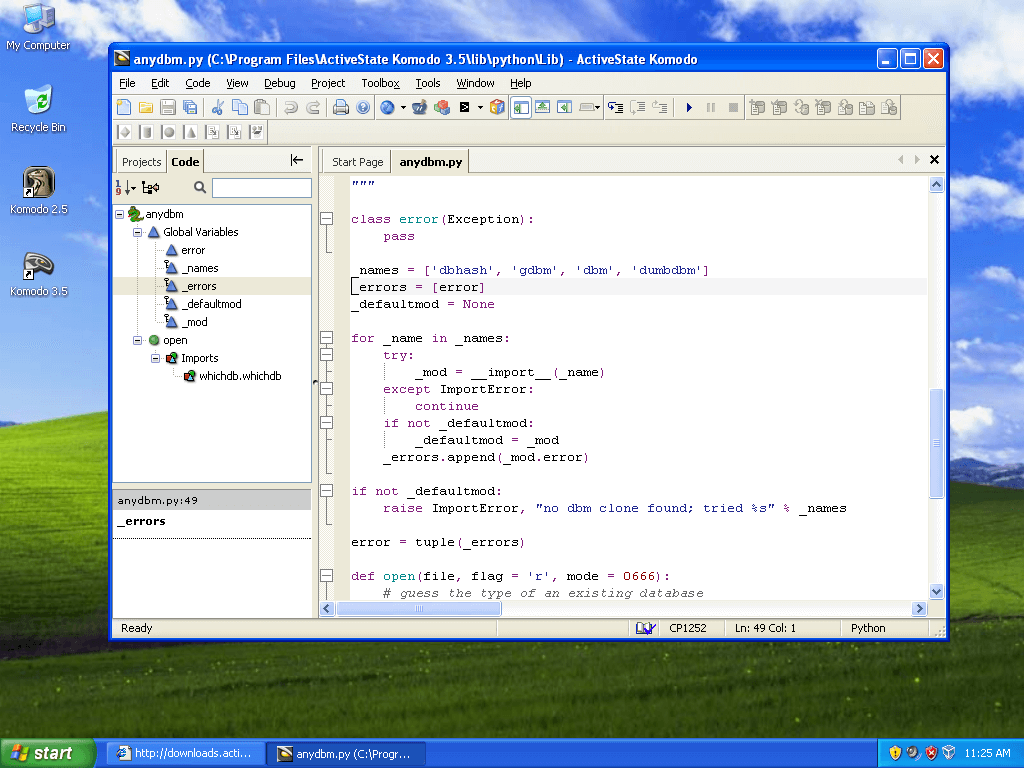1024x768 pixels.
Task: Switch to the Start Page tab
Action: (x=357, y=162)
